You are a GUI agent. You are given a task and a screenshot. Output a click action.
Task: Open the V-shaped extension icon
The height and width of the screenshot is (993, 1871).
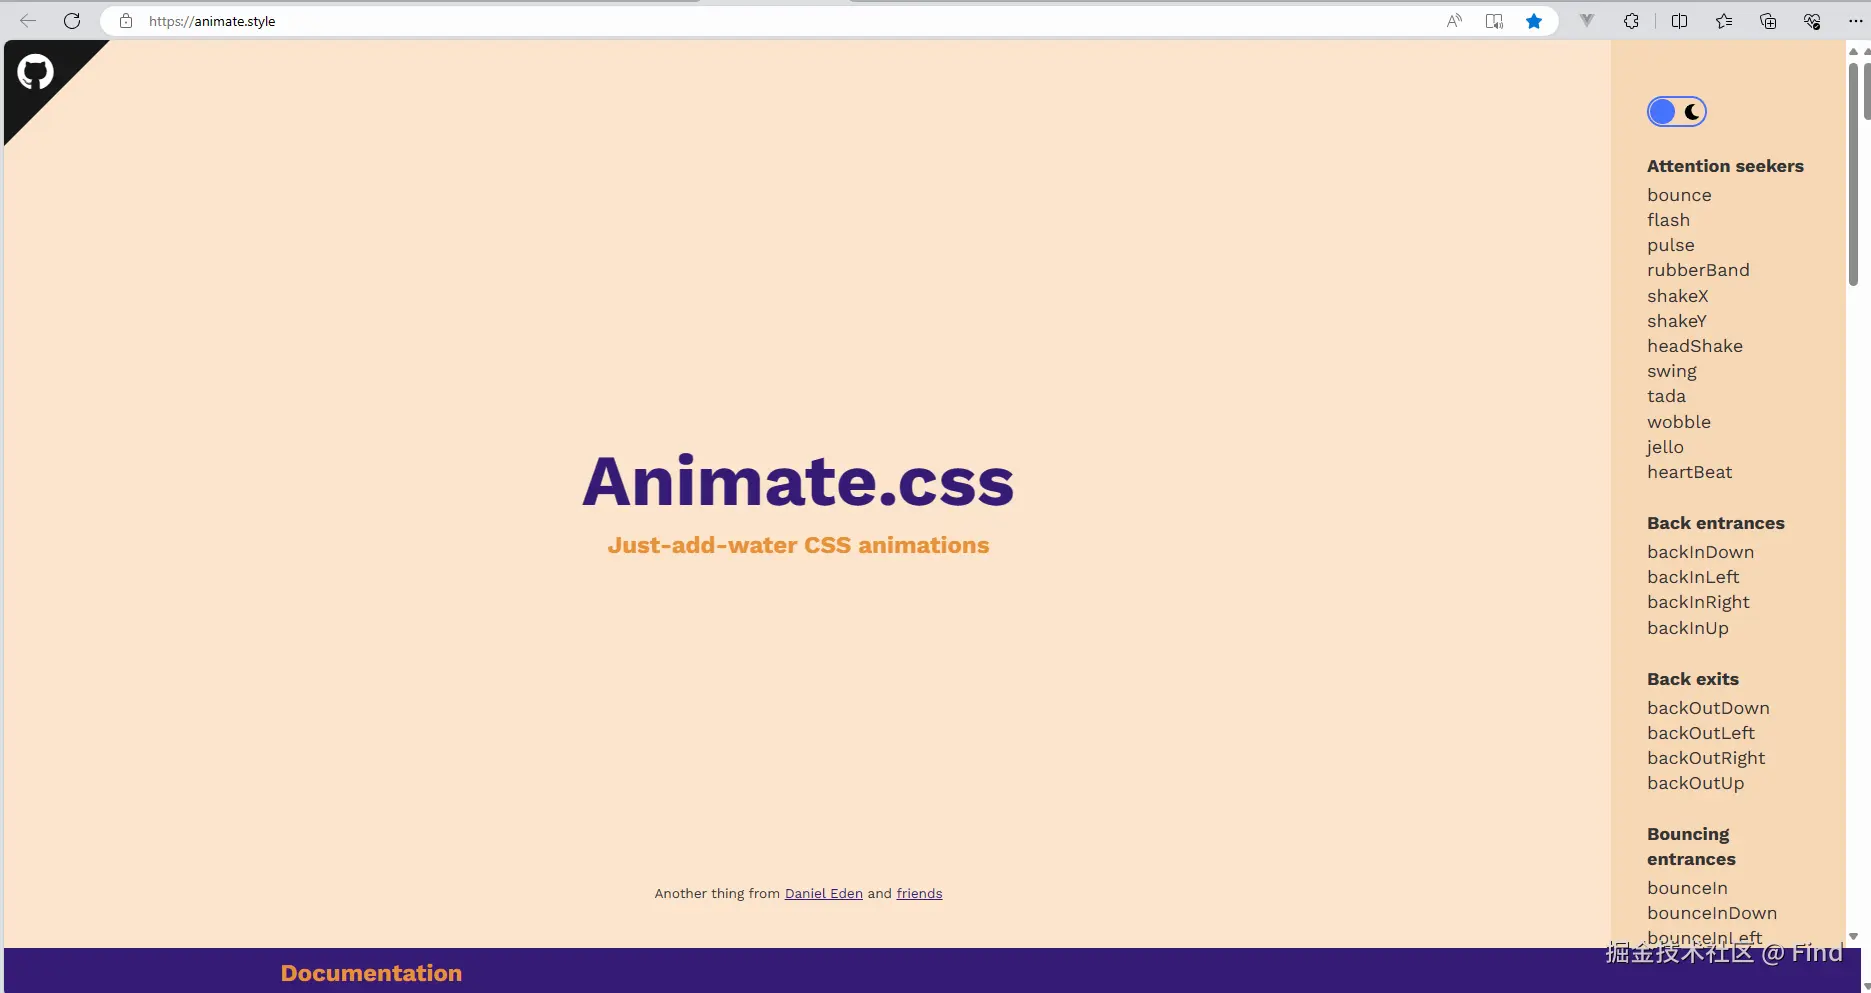(x=1587, y=21)
